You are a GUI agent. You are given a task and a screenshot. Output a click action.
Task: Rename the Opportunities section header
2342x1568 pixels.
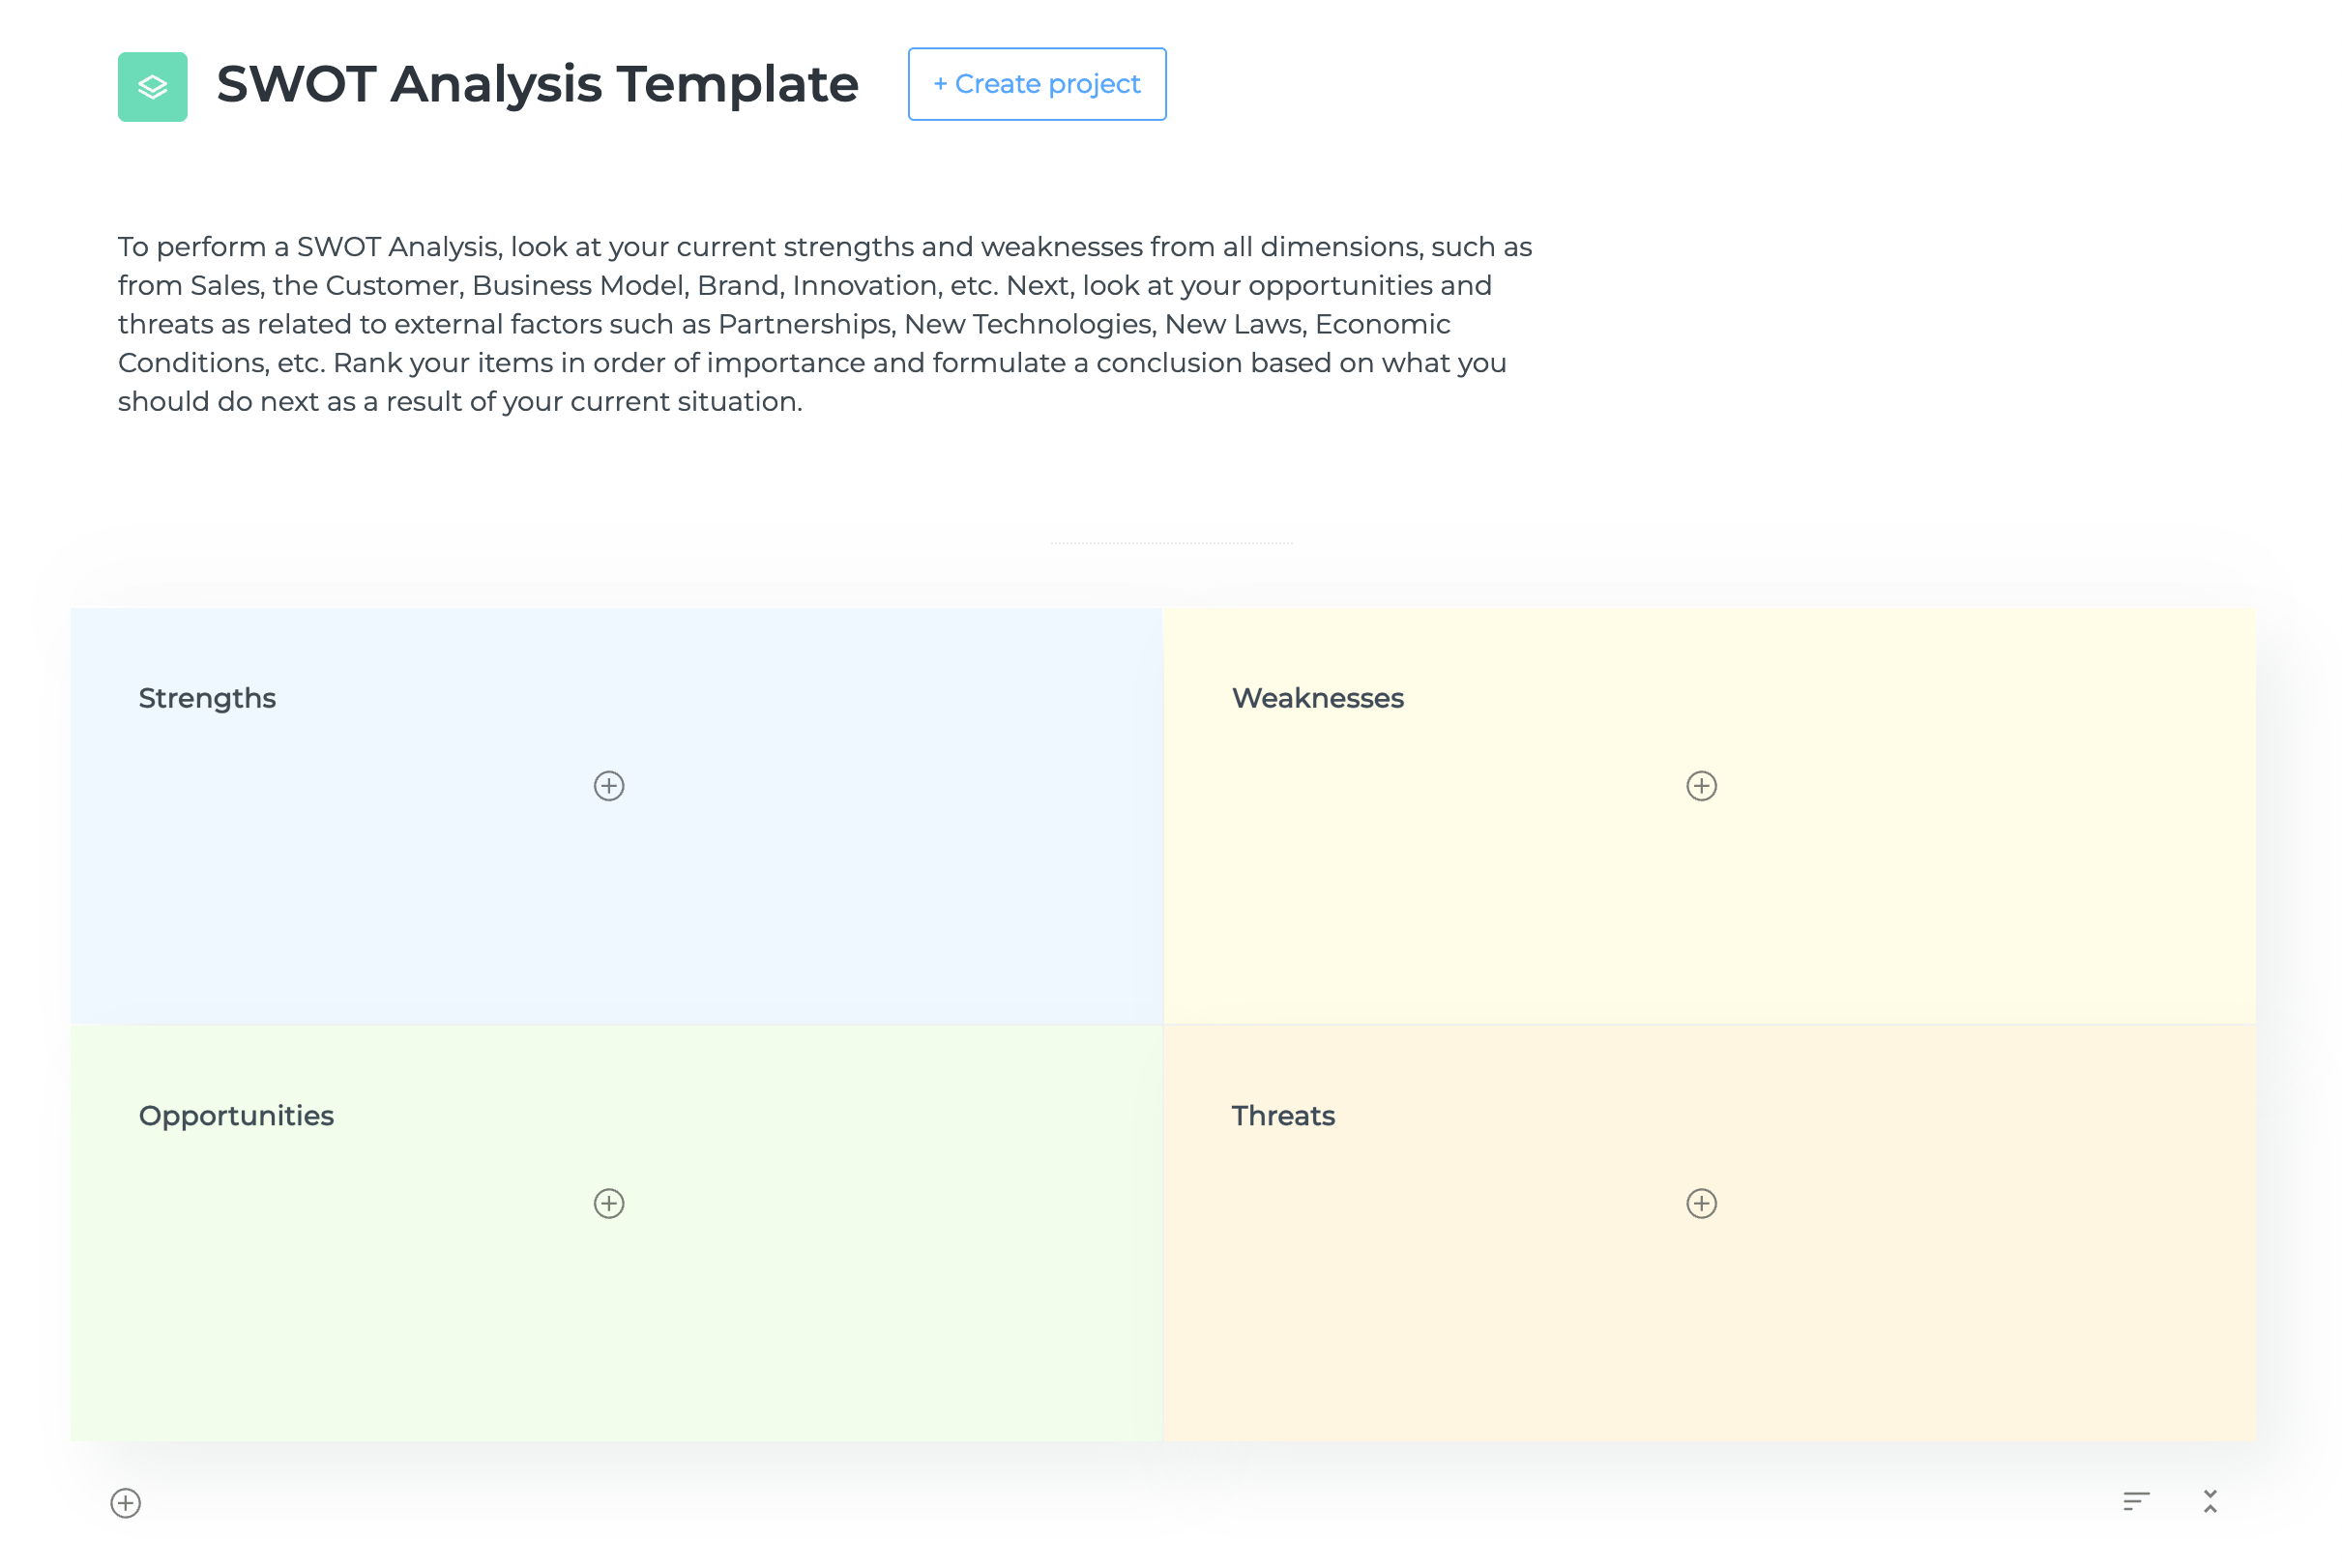[236, 1116]
